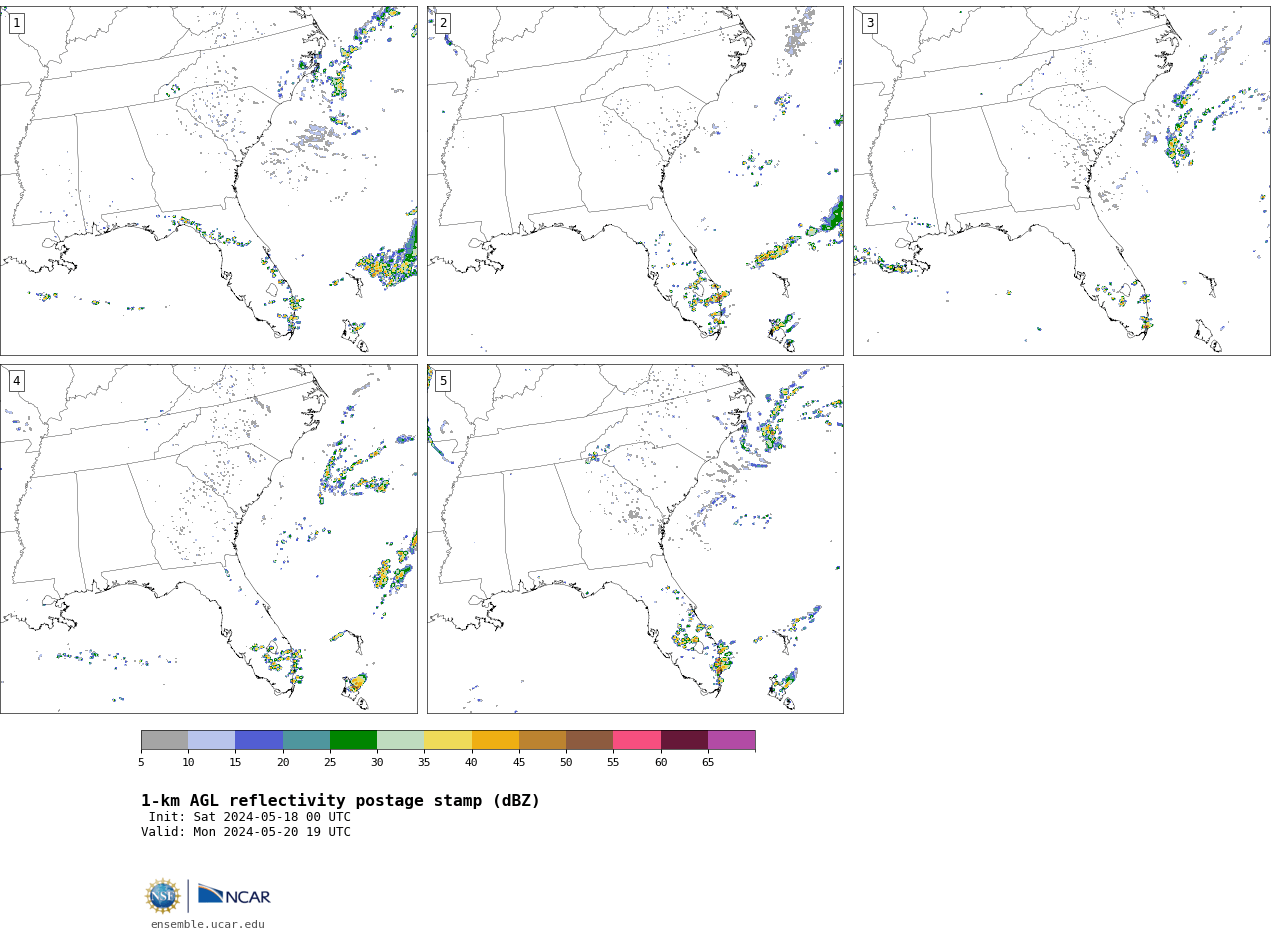Image resolution: width=1280 pixels, height=936 pixels.
Task: Click the dark green 25-30 dBZ swatch
Action: (353, 740)
